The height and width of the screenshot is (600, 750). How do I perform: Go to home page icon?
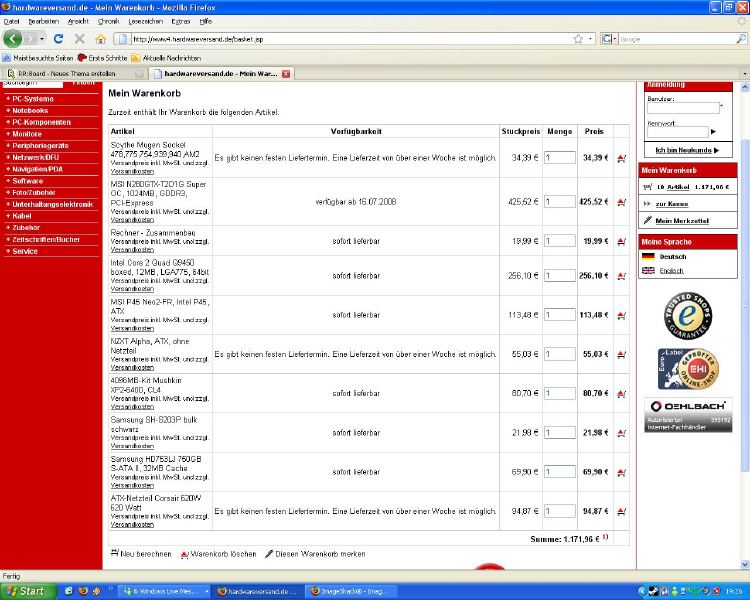coord(100,39)
